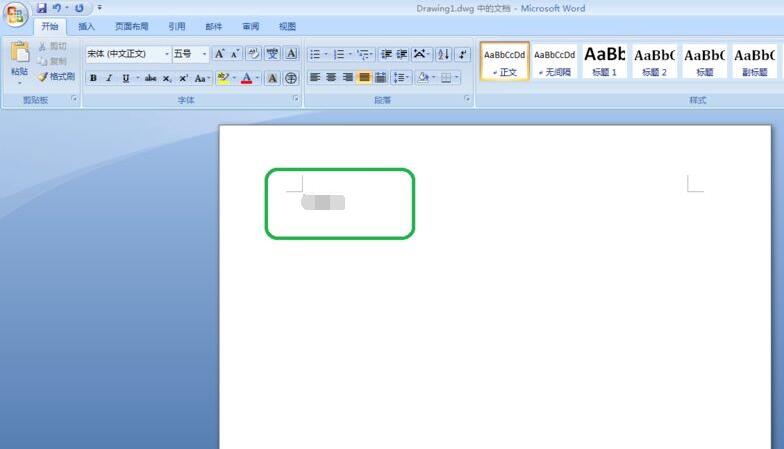Align text right
Screen dimensions: 784x449
coord(348,78)
